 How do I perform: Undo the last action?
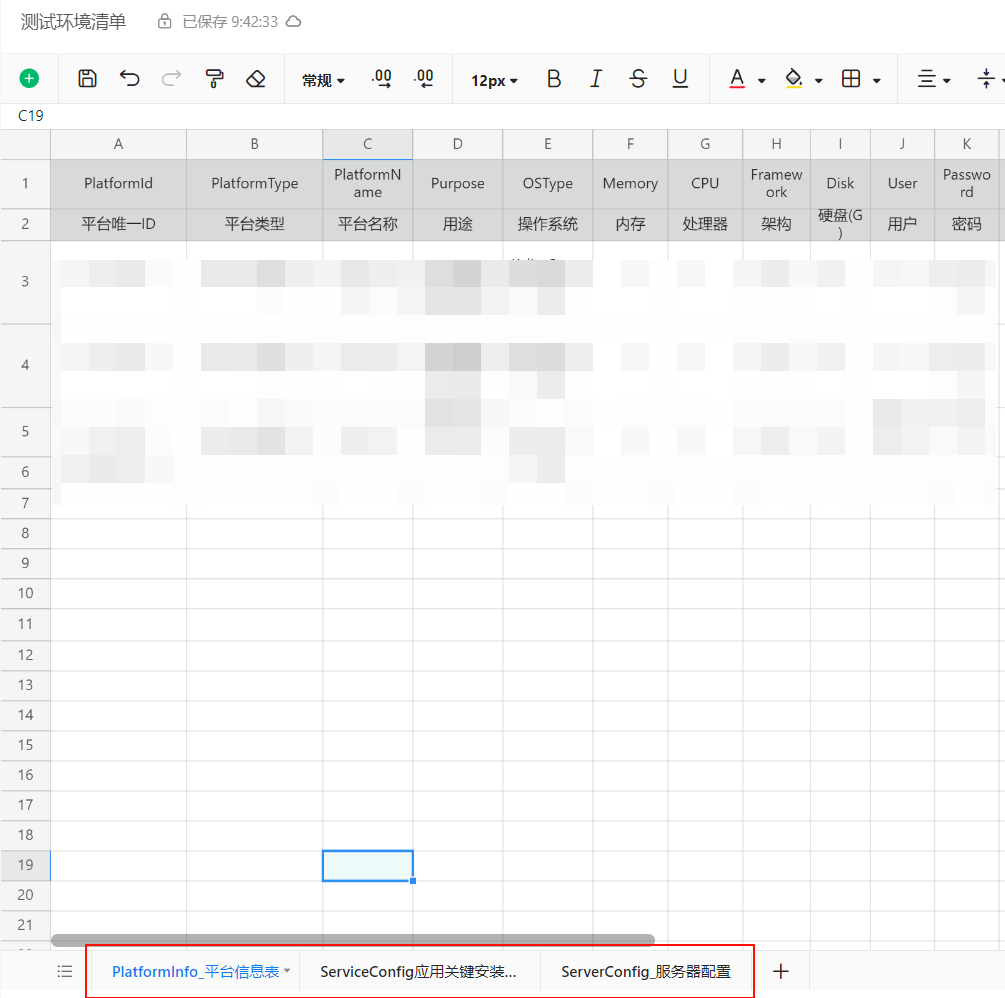(130, 79)
